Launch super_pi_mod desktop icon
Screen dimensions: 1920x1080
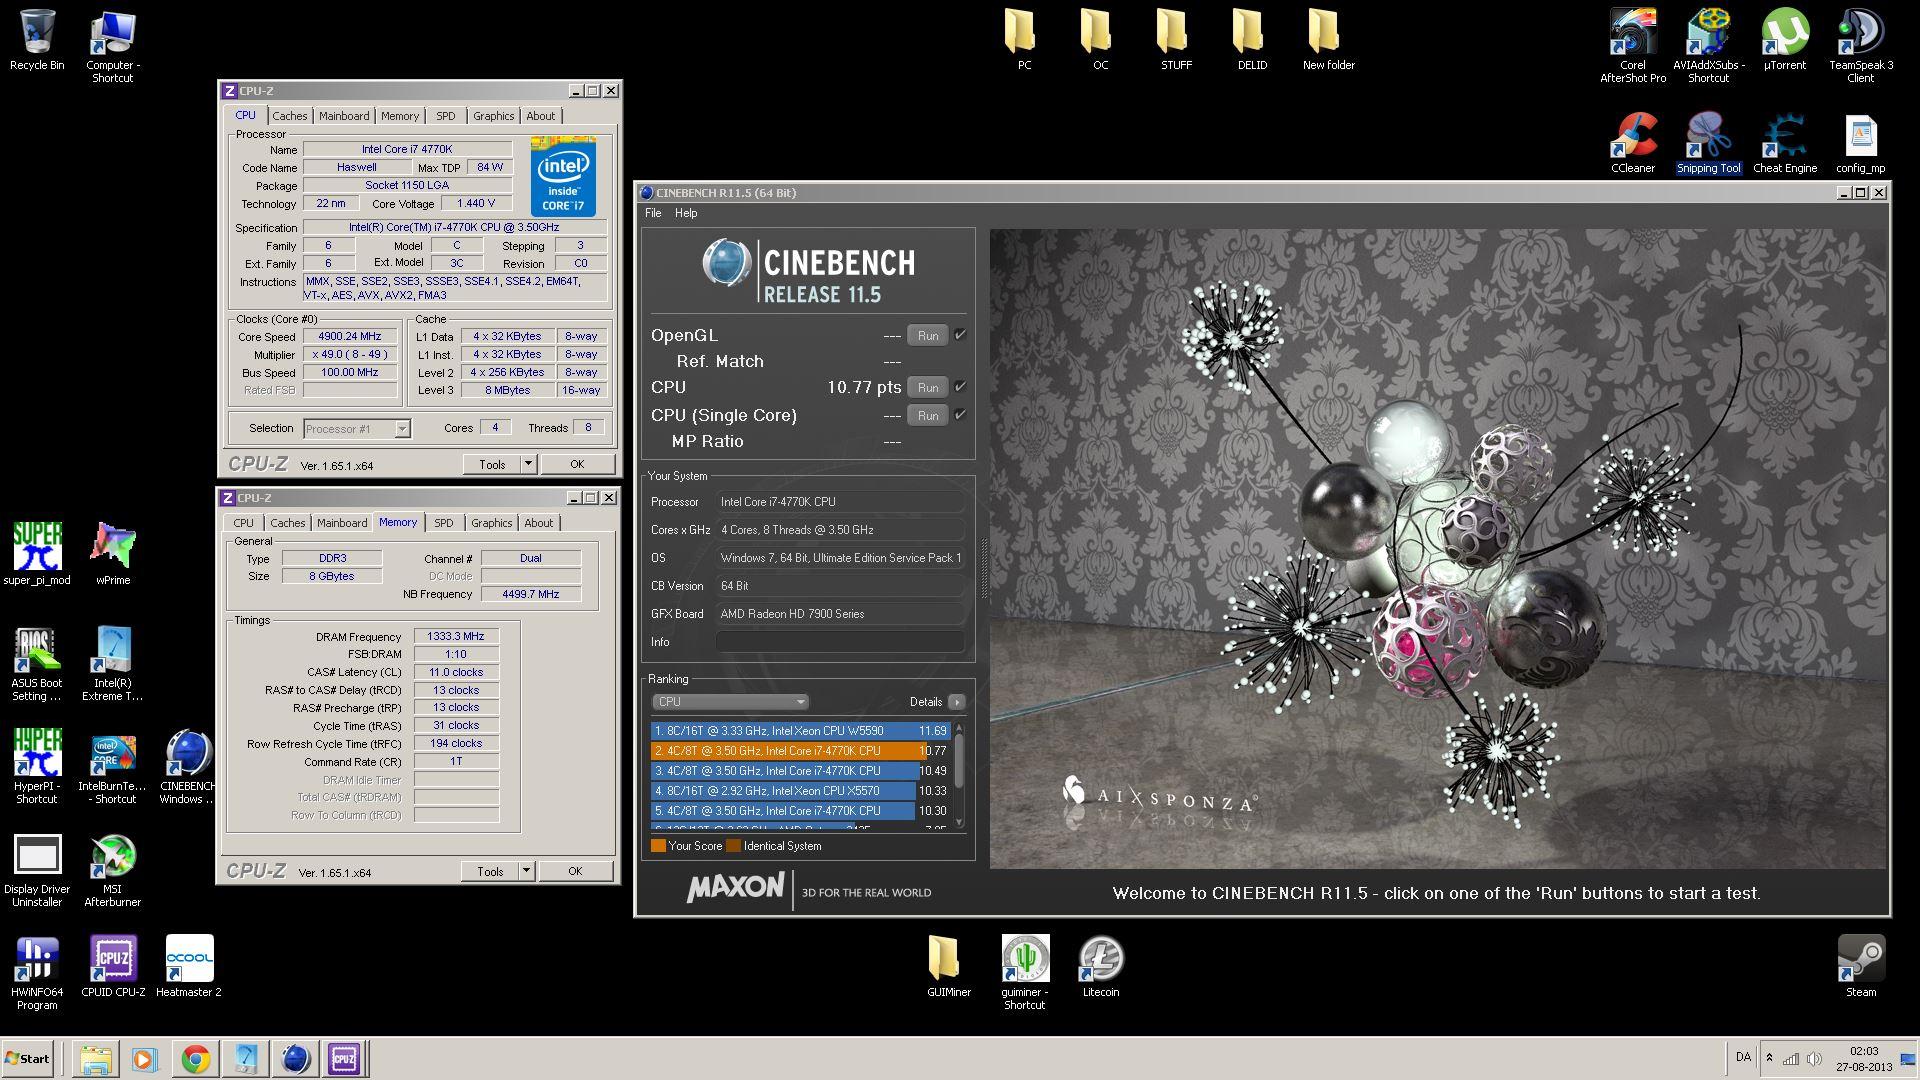tap(37, 554)
